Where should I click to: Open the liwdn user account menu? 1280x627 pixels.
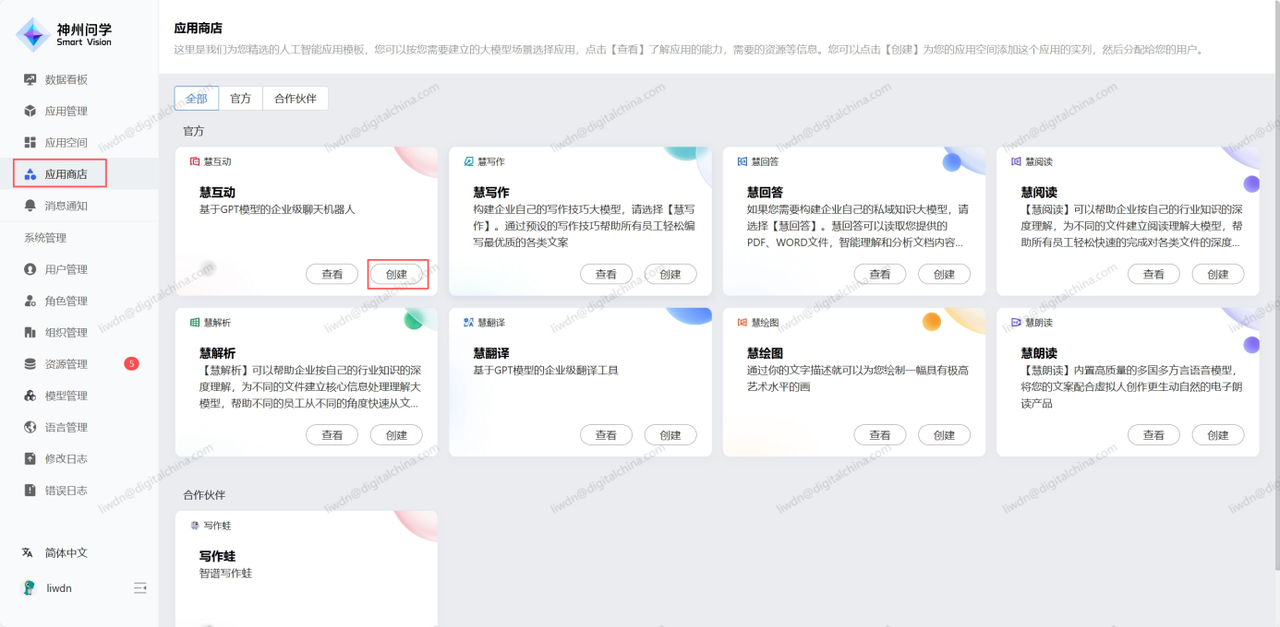[x=59, y=588]
